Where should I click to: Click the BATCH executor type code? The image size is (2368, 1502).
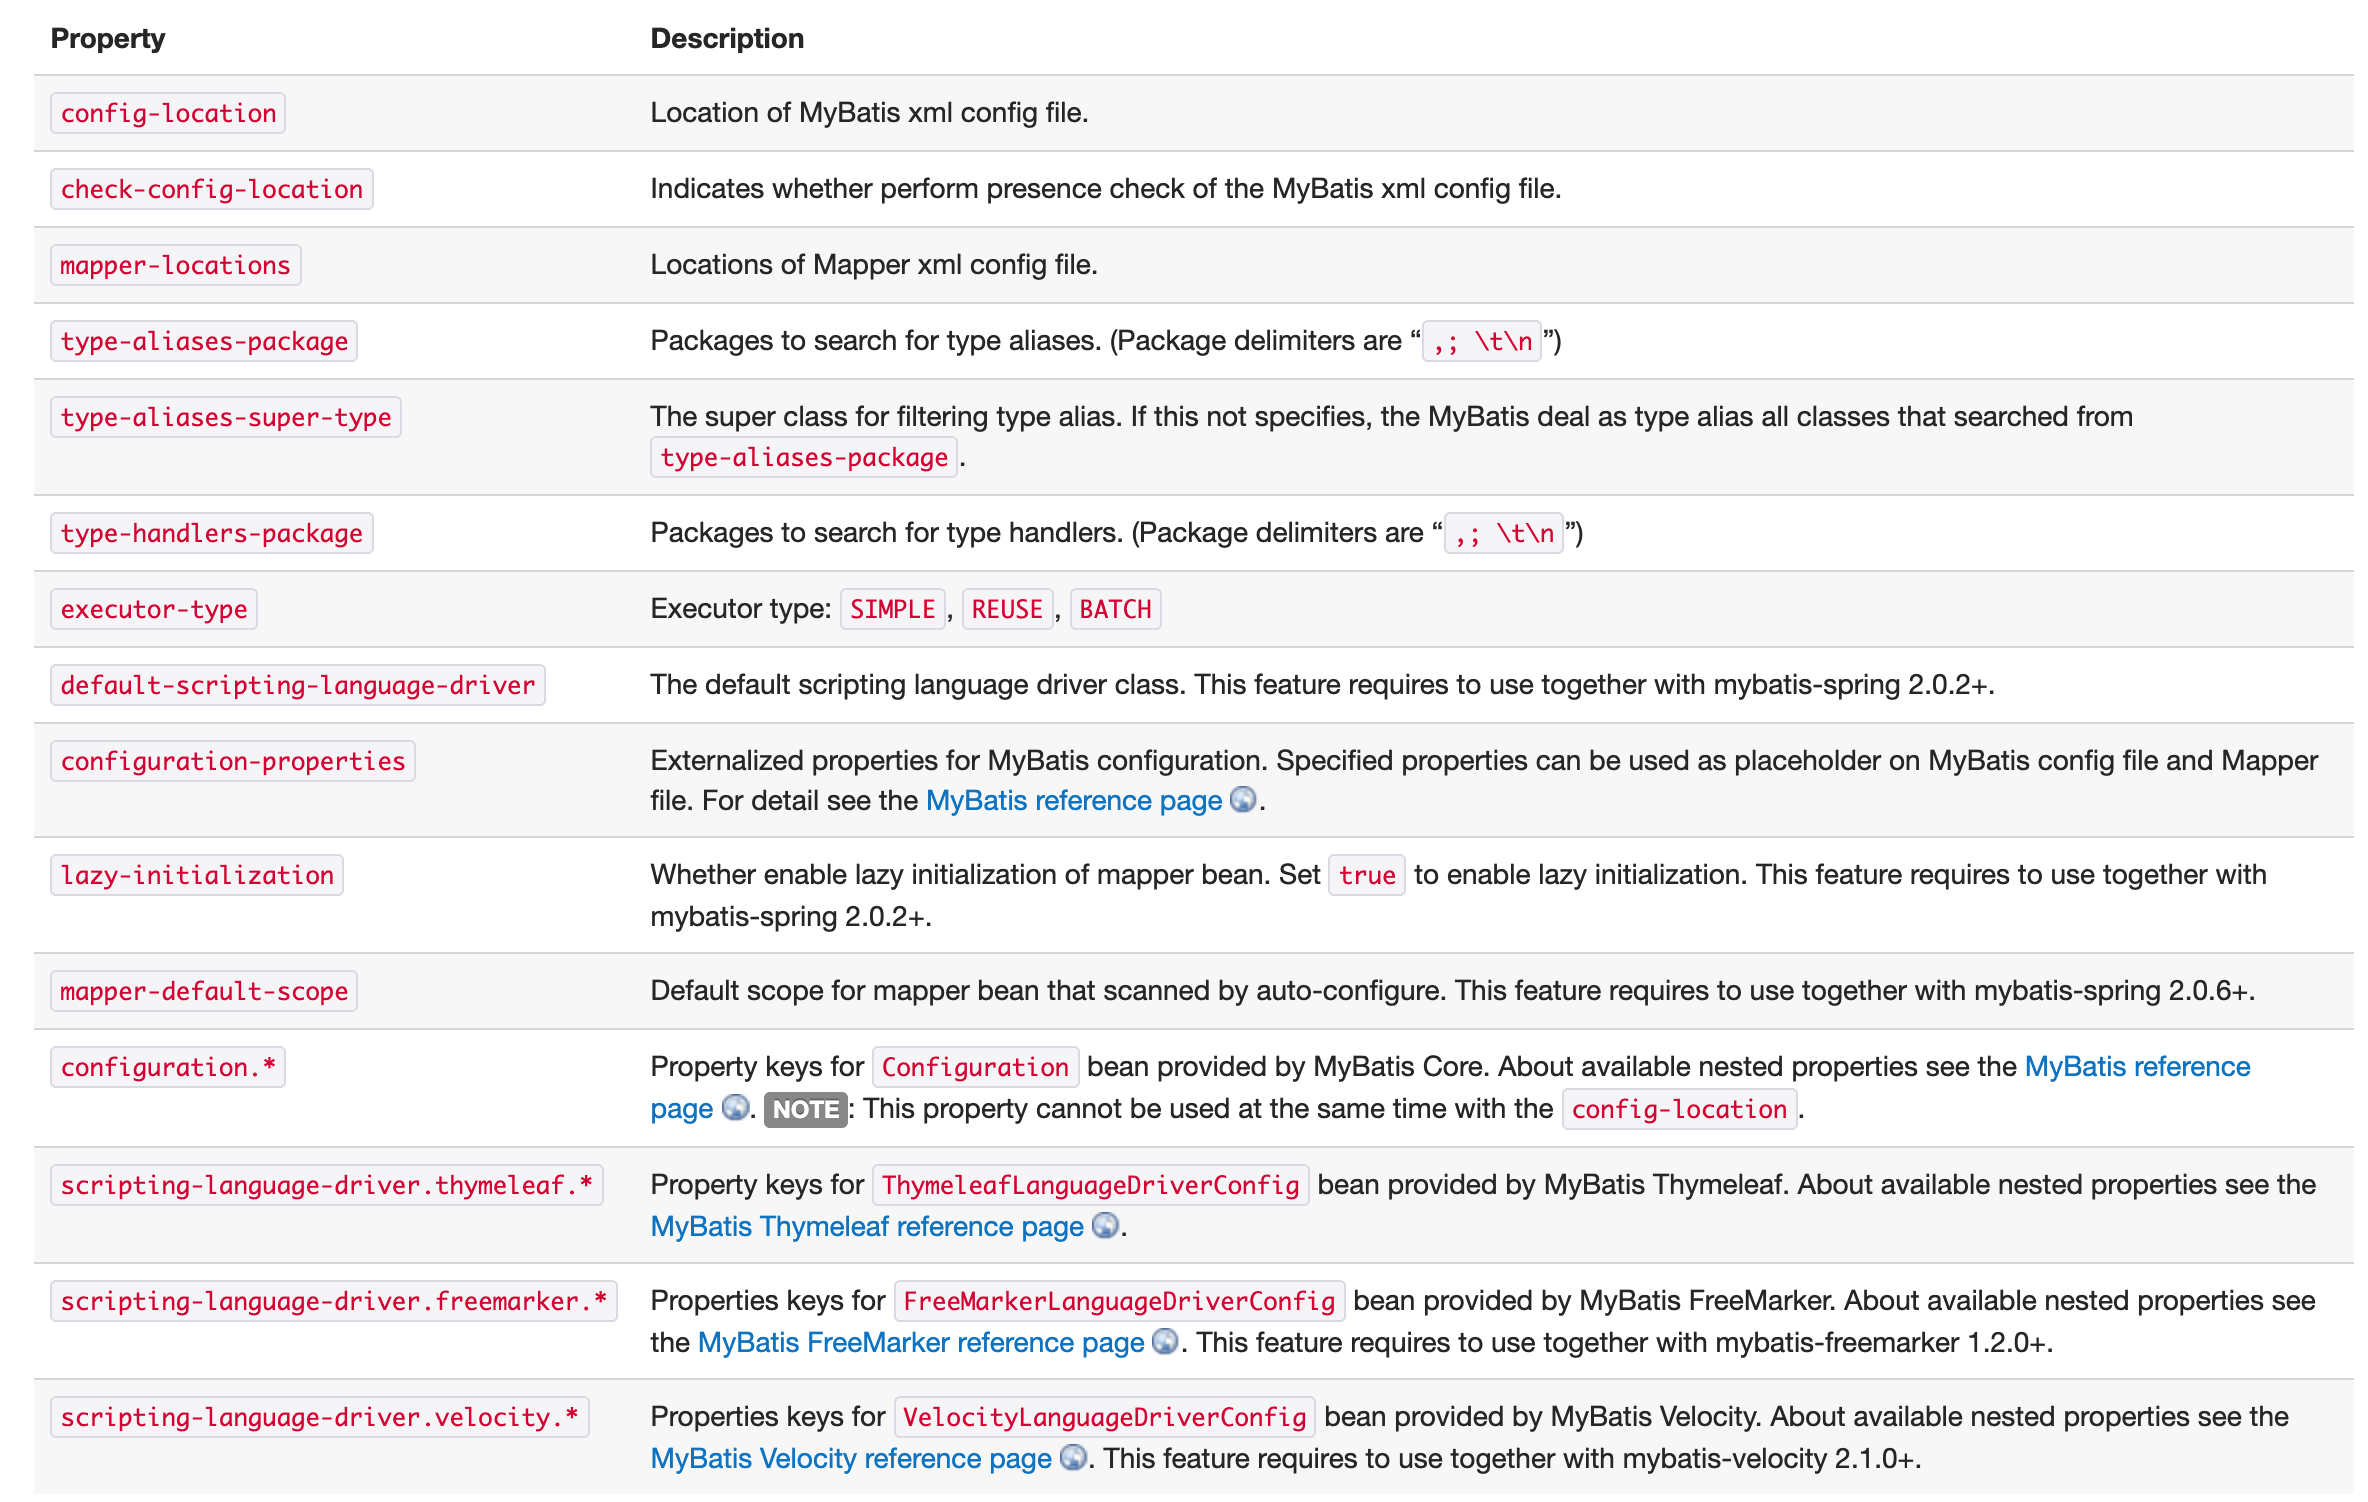(x=1115, y=609)
